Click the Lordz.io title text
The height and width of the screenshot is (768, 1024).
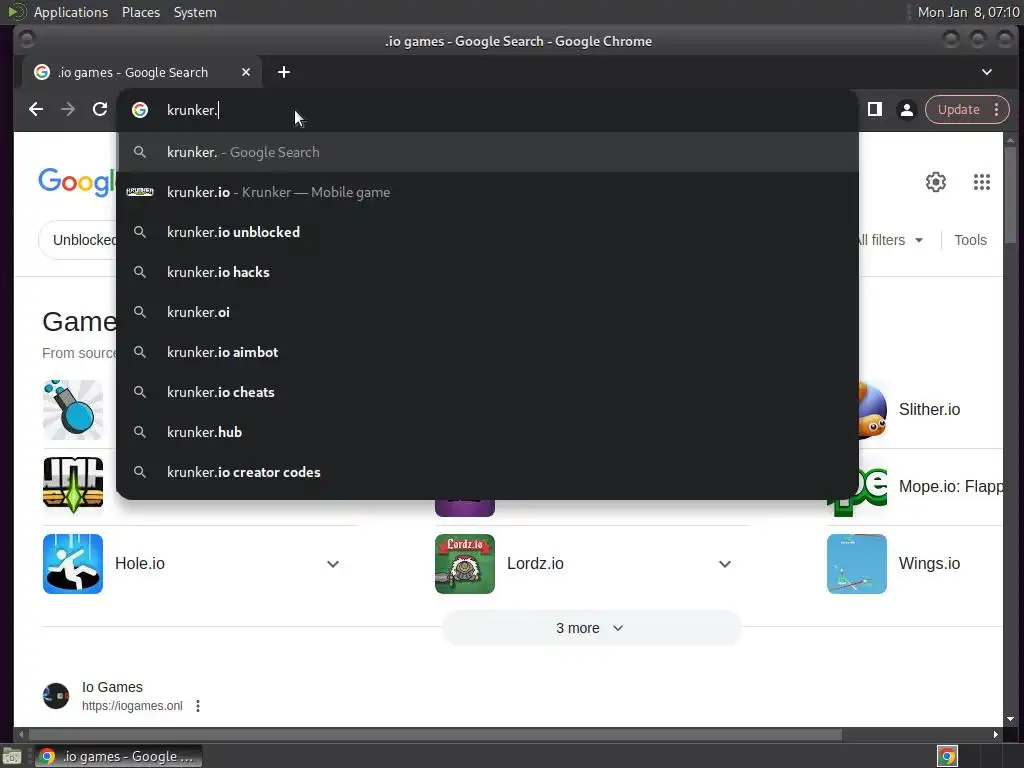(535, 564)
